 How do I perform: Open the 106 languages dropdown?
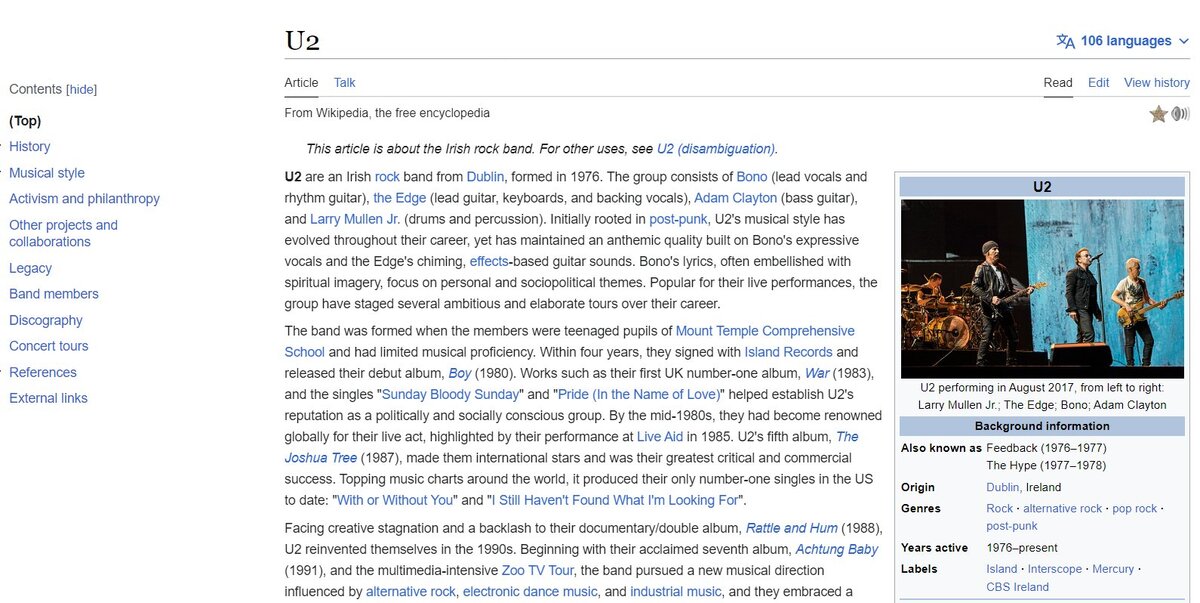tap(1123, 41)
